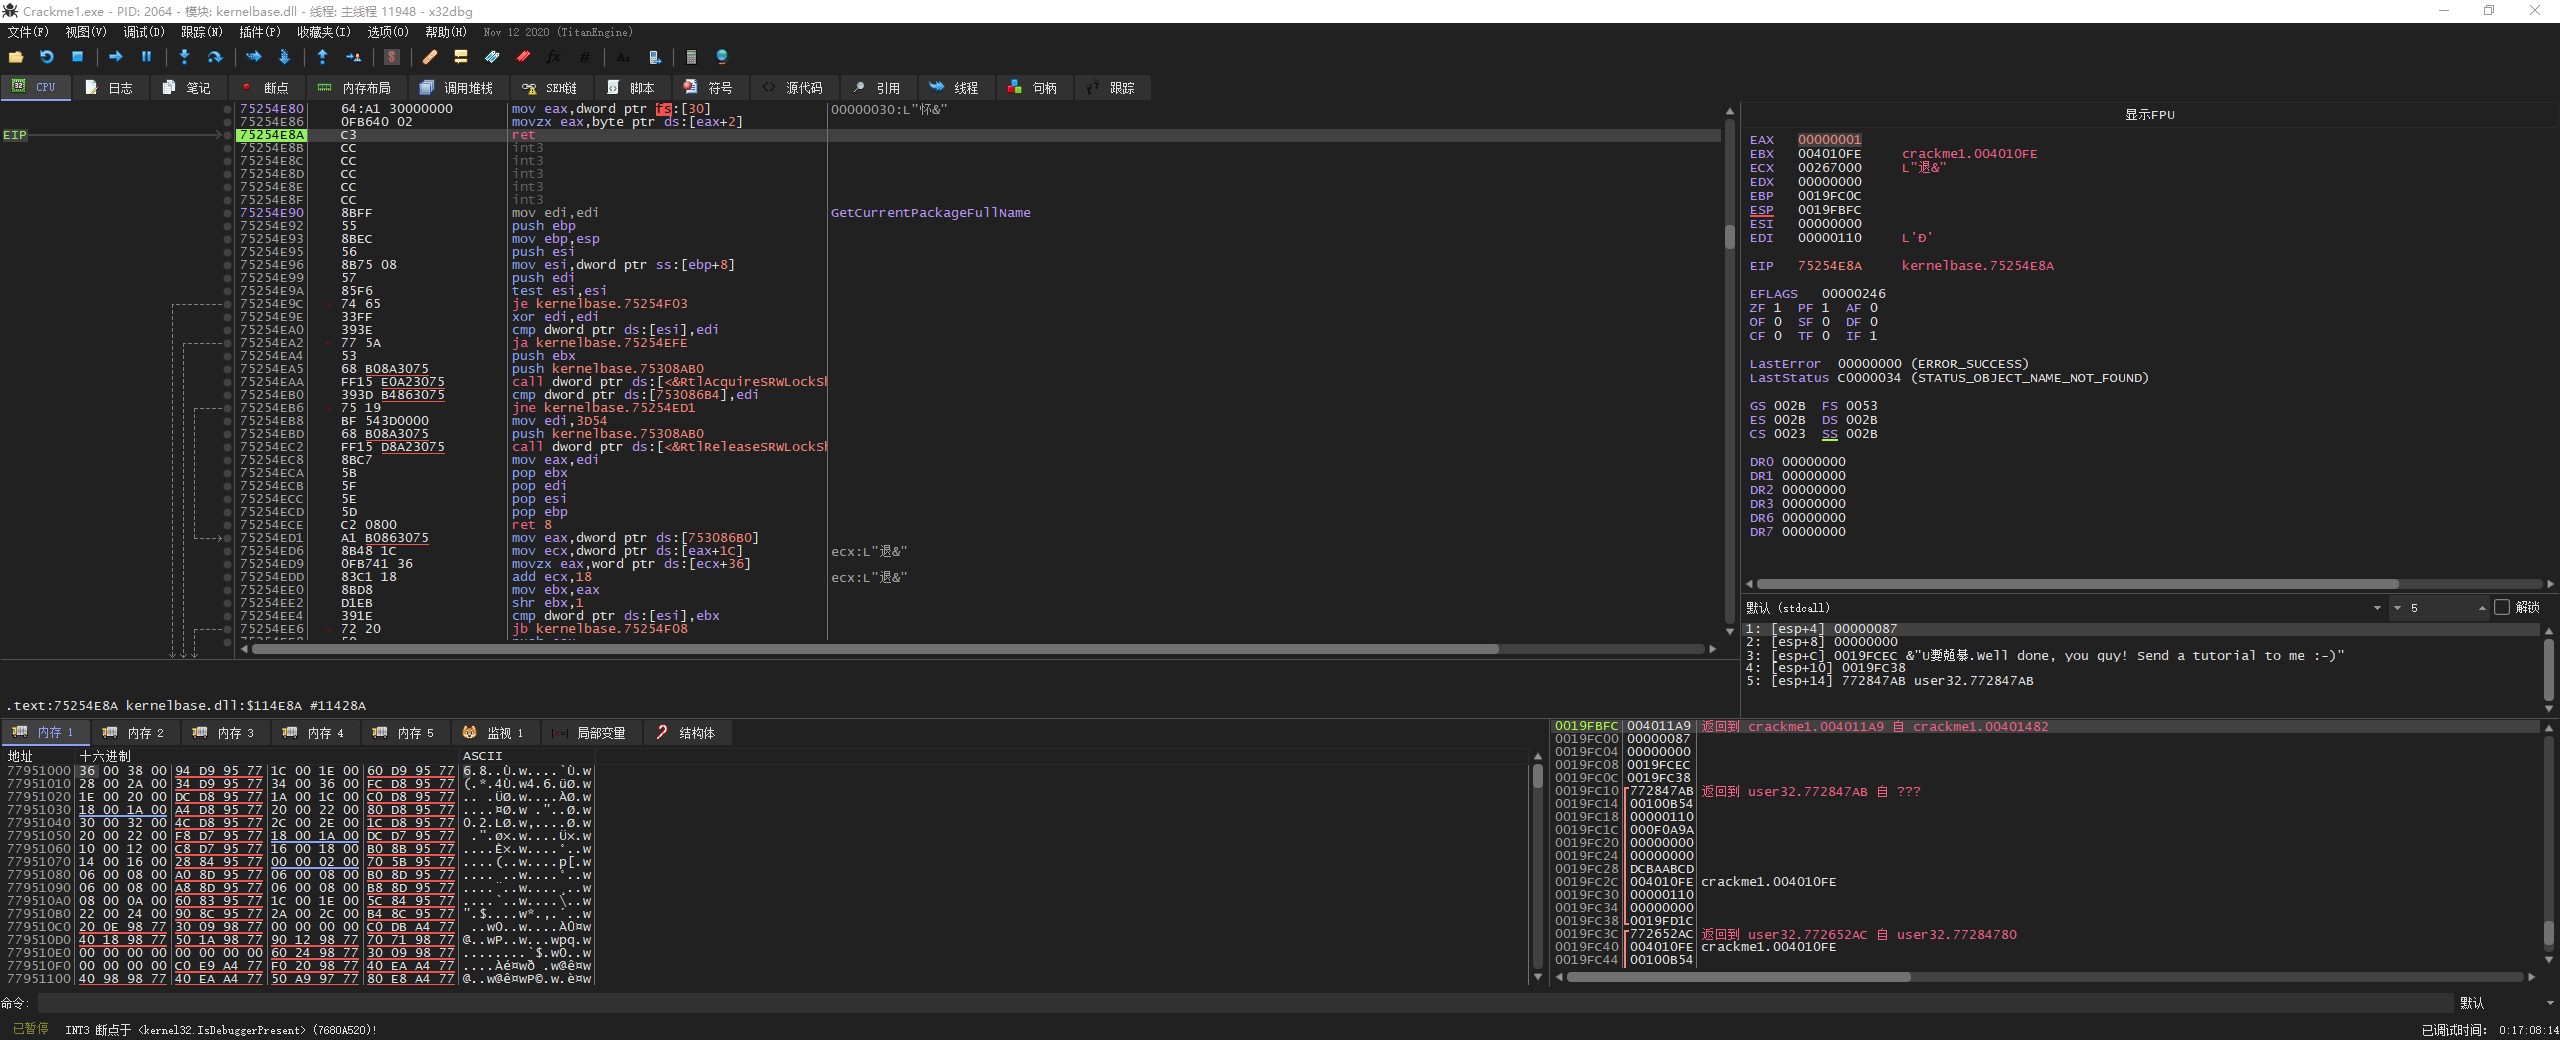Viewport: 2560px width, 1040px height.
Task: Open the calculator toolbar icon
Action: pyautogui.click(x=691, y=57)
